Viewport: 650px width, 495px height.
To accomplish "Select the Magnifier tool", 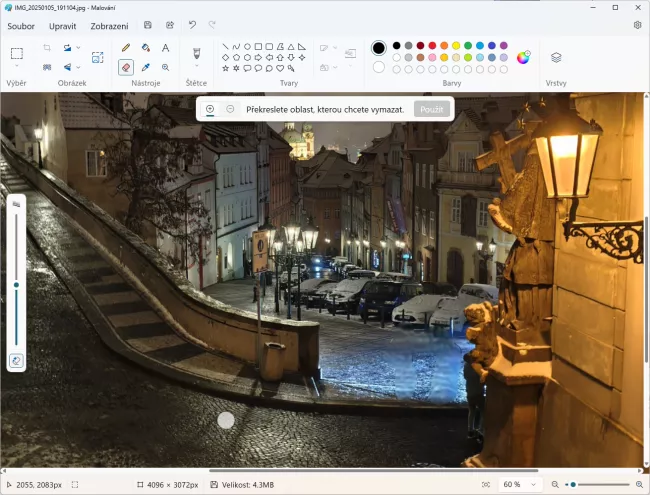I will click(166, 67).
